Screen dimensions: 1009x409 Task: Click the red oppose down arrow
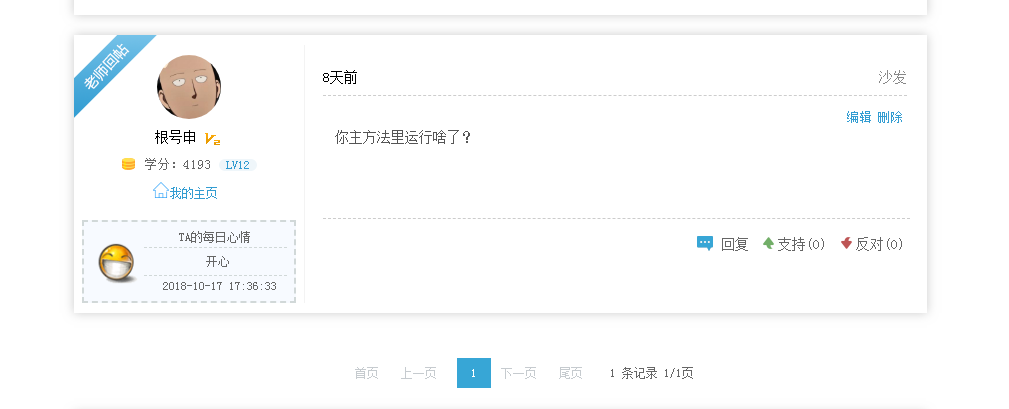point(846,242)
